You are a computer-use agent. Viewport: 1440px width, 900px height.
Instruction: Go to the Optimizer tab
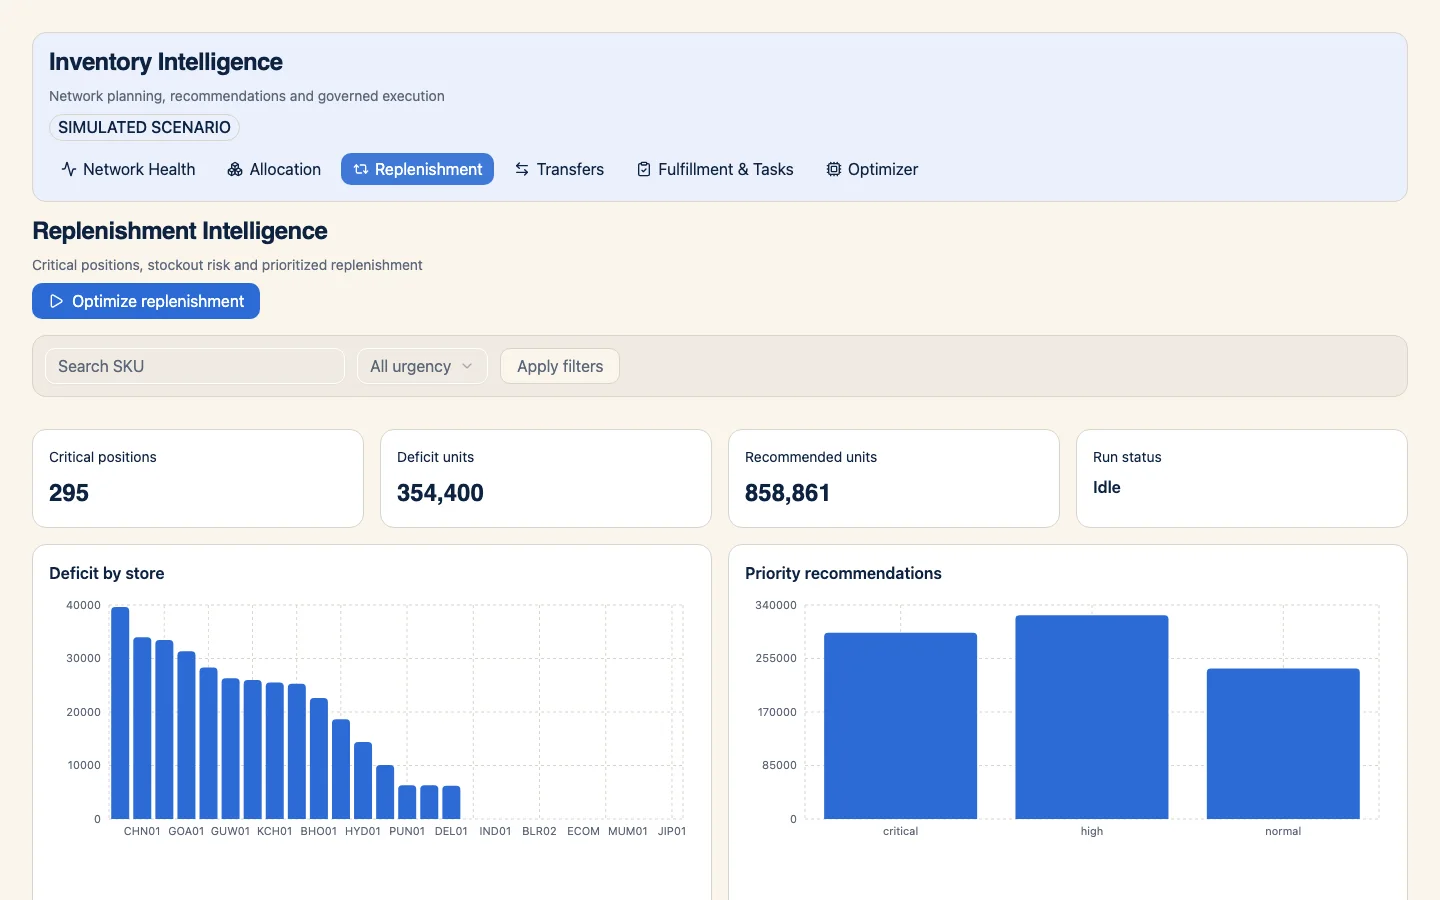[x=872, y=169]
